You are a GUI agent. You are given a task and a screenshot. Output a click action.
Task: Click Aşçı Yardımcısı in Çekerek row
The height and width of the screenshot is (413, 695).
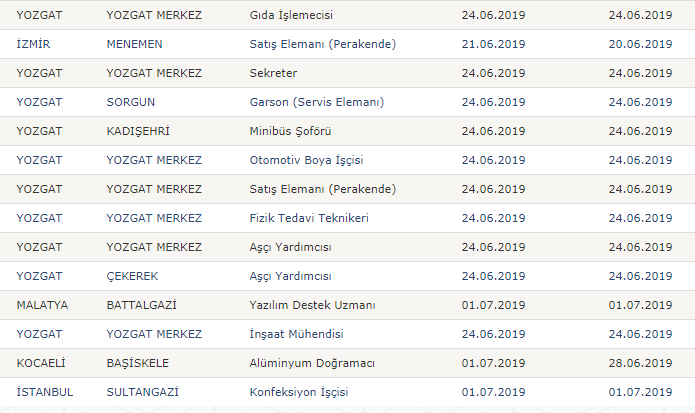(x=290, y=276)
